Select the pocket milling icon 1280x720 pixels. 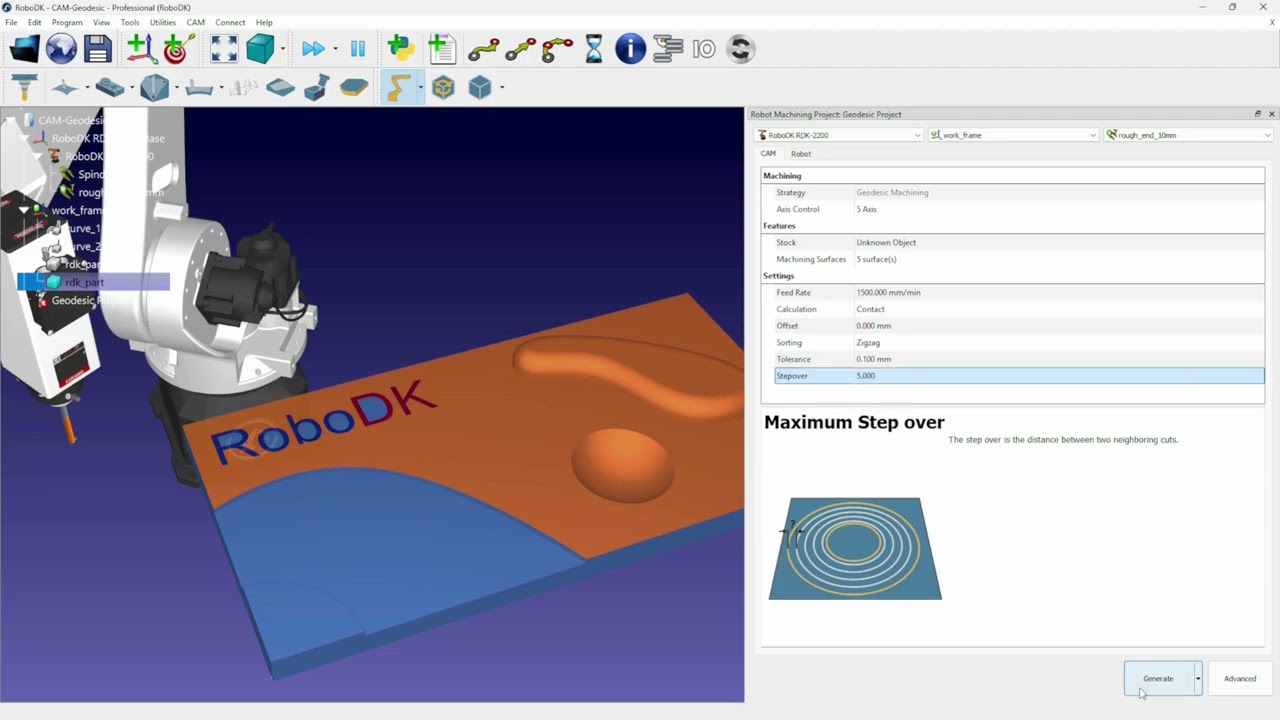click(x=110, y=87)
